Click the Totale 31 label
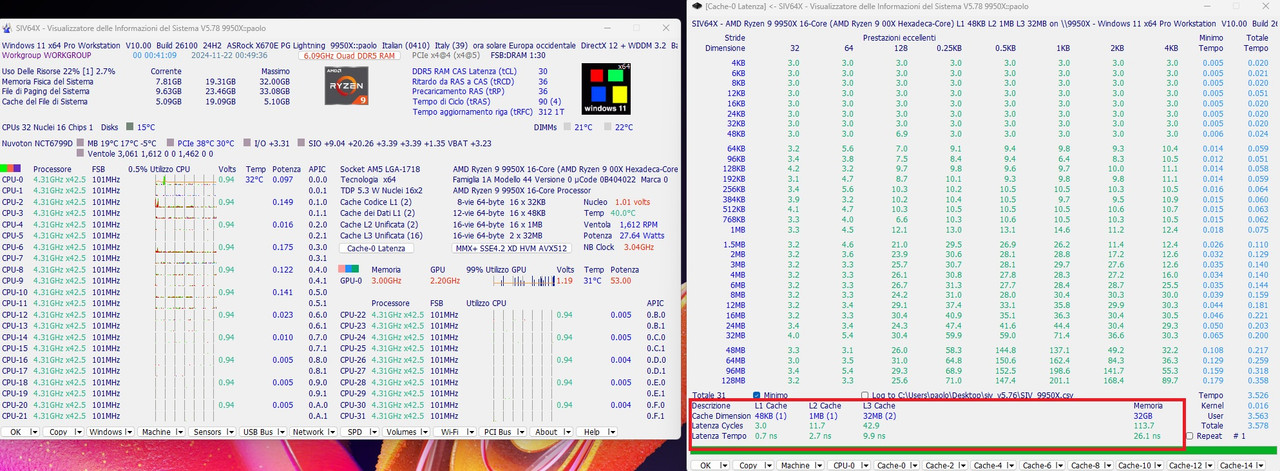 point(708,395)
